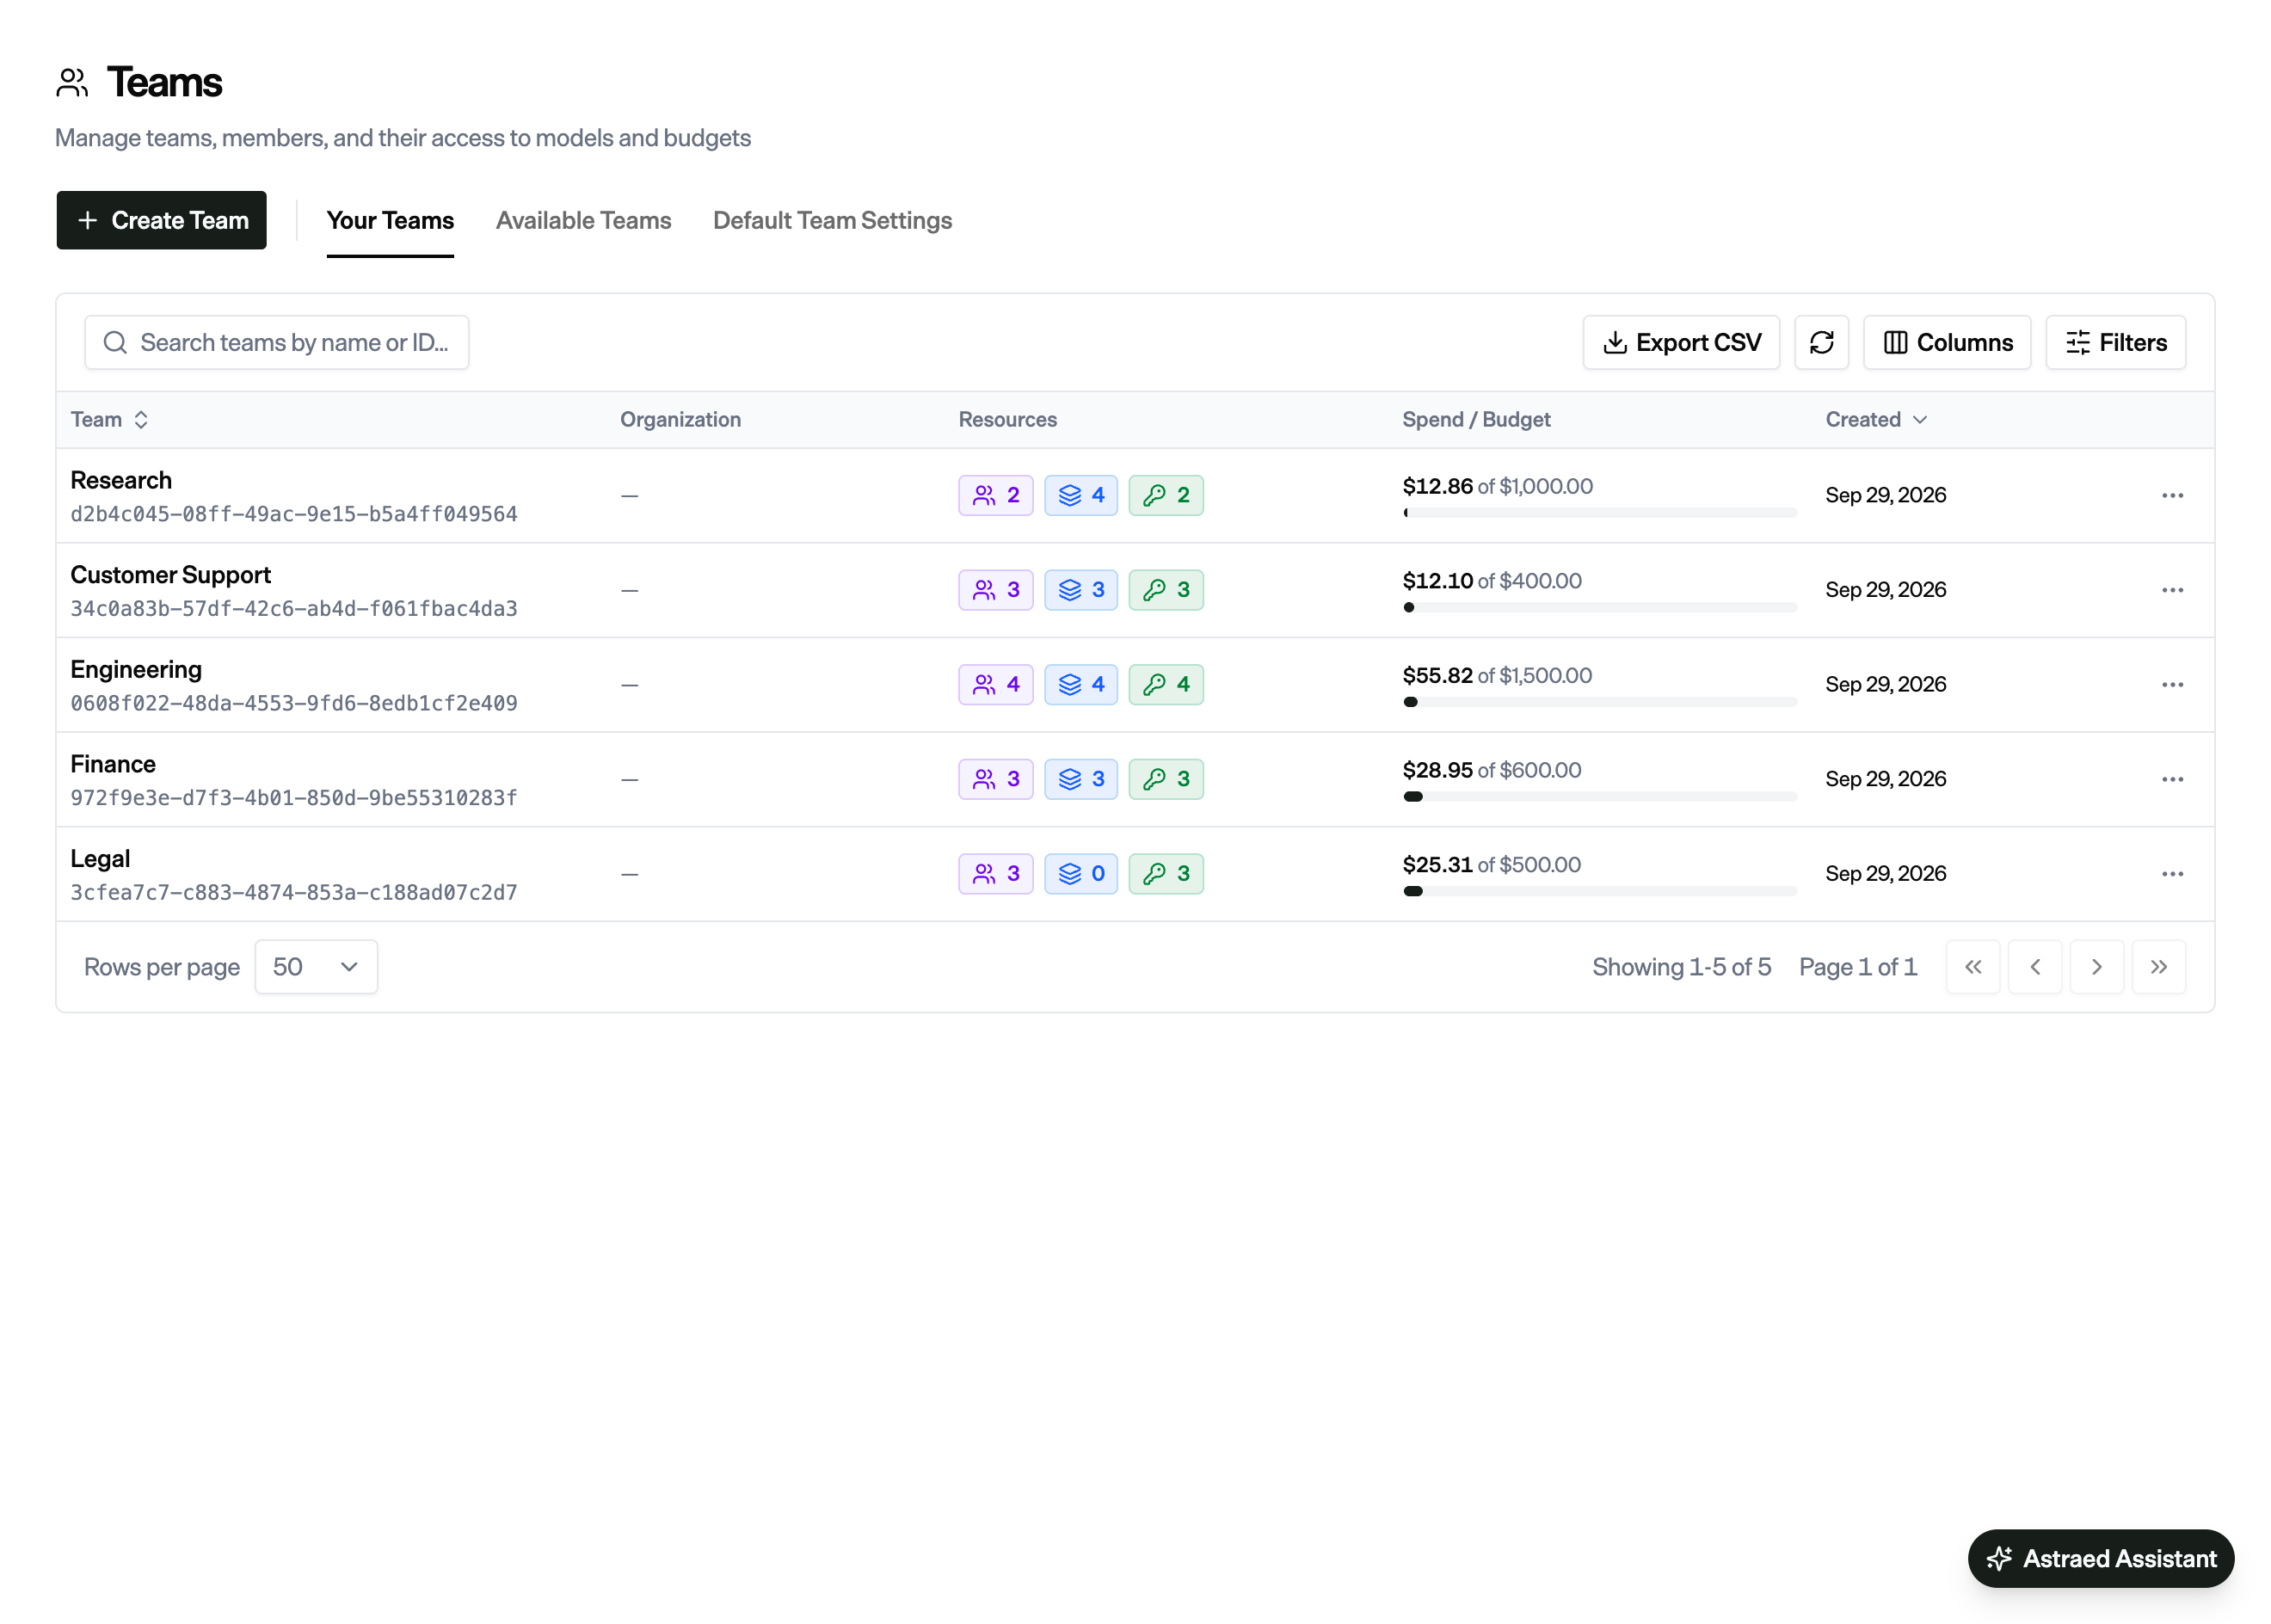Go to first page of teams
The width and height of the screenshot is (2271, 1624).
1972,967
